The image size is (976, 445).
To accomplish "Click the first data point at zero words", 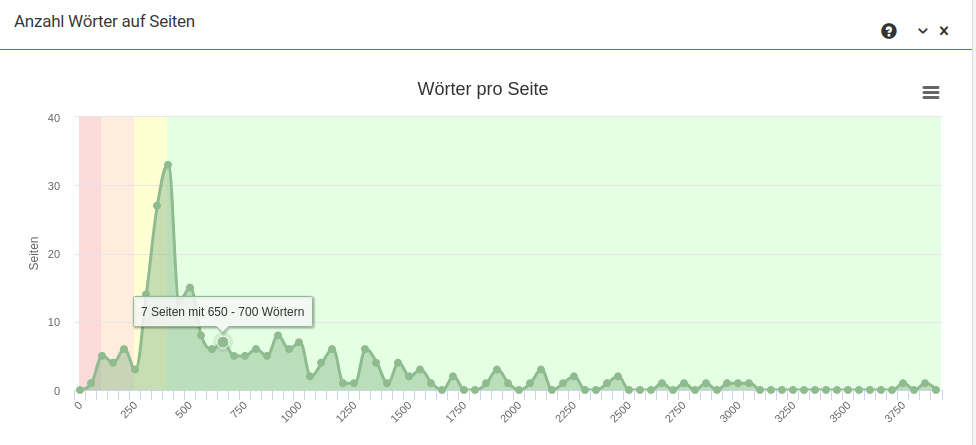I will (x=80, y=389).
